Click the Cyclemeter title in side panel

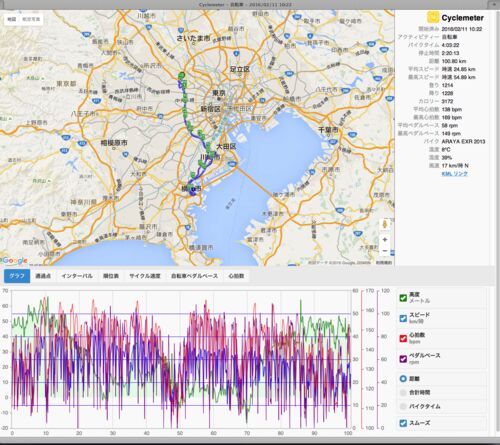463,18
